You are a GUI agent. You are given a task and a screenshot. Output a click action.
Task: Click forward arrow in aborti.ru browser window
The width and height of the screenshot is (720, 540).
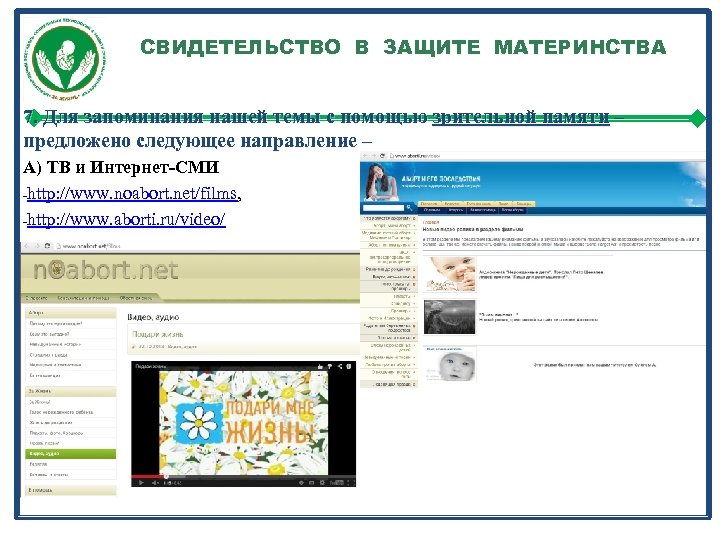click(374, 156)
